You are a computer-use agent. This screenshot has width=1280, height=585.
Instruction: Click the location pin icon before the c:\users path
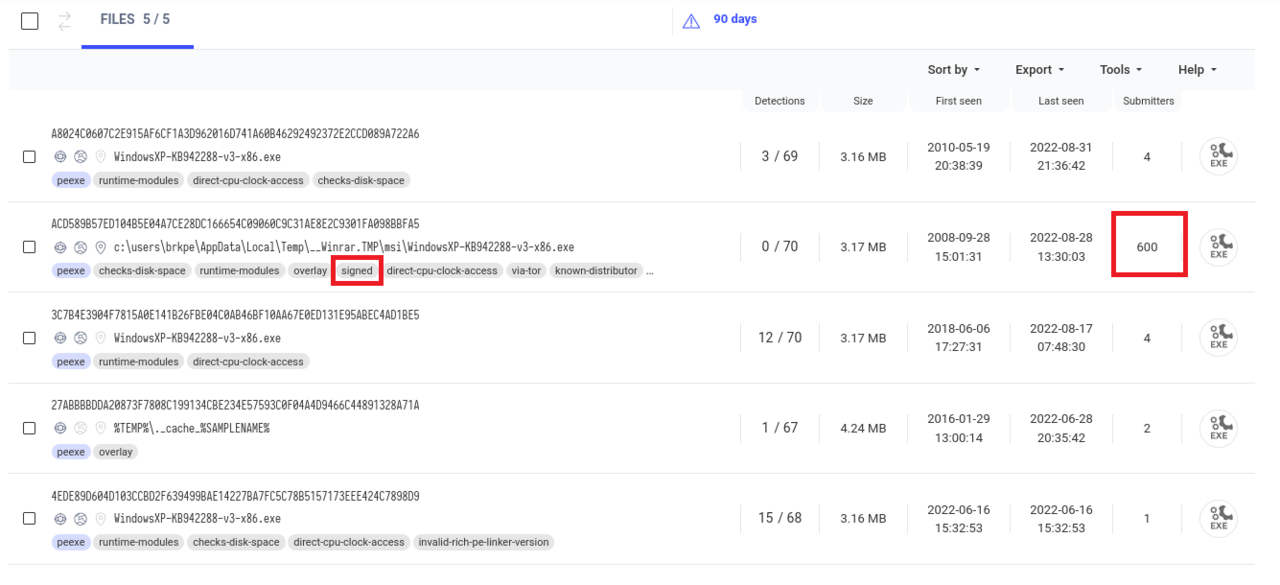pos(100,248)
